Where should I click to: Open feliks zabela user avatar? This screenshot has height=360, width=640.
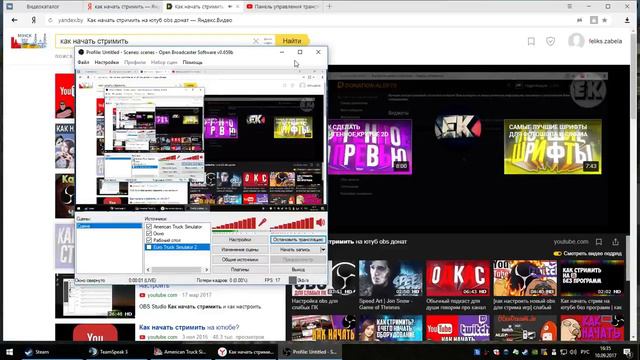click(x=576, y=41)
